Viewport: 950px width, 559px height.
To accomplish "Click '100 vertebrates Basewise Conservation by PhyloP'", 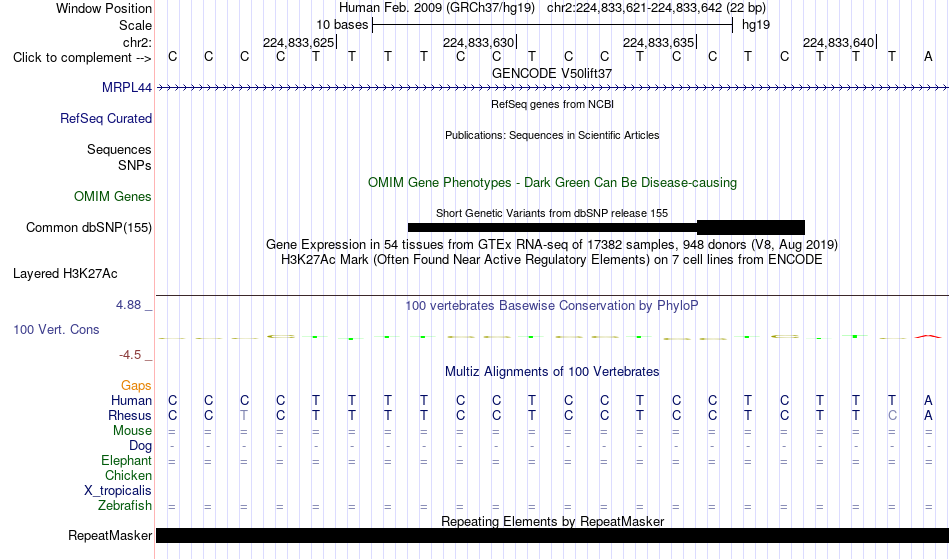I will (x=552, y=306).
